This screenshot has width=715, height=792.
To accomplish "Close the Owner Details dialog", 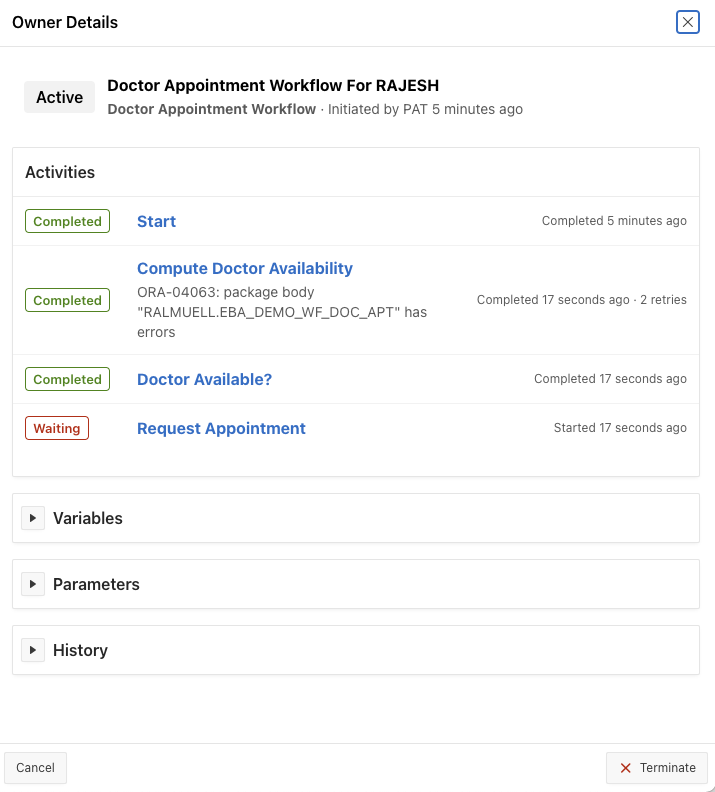I will (x=687, y=22).
